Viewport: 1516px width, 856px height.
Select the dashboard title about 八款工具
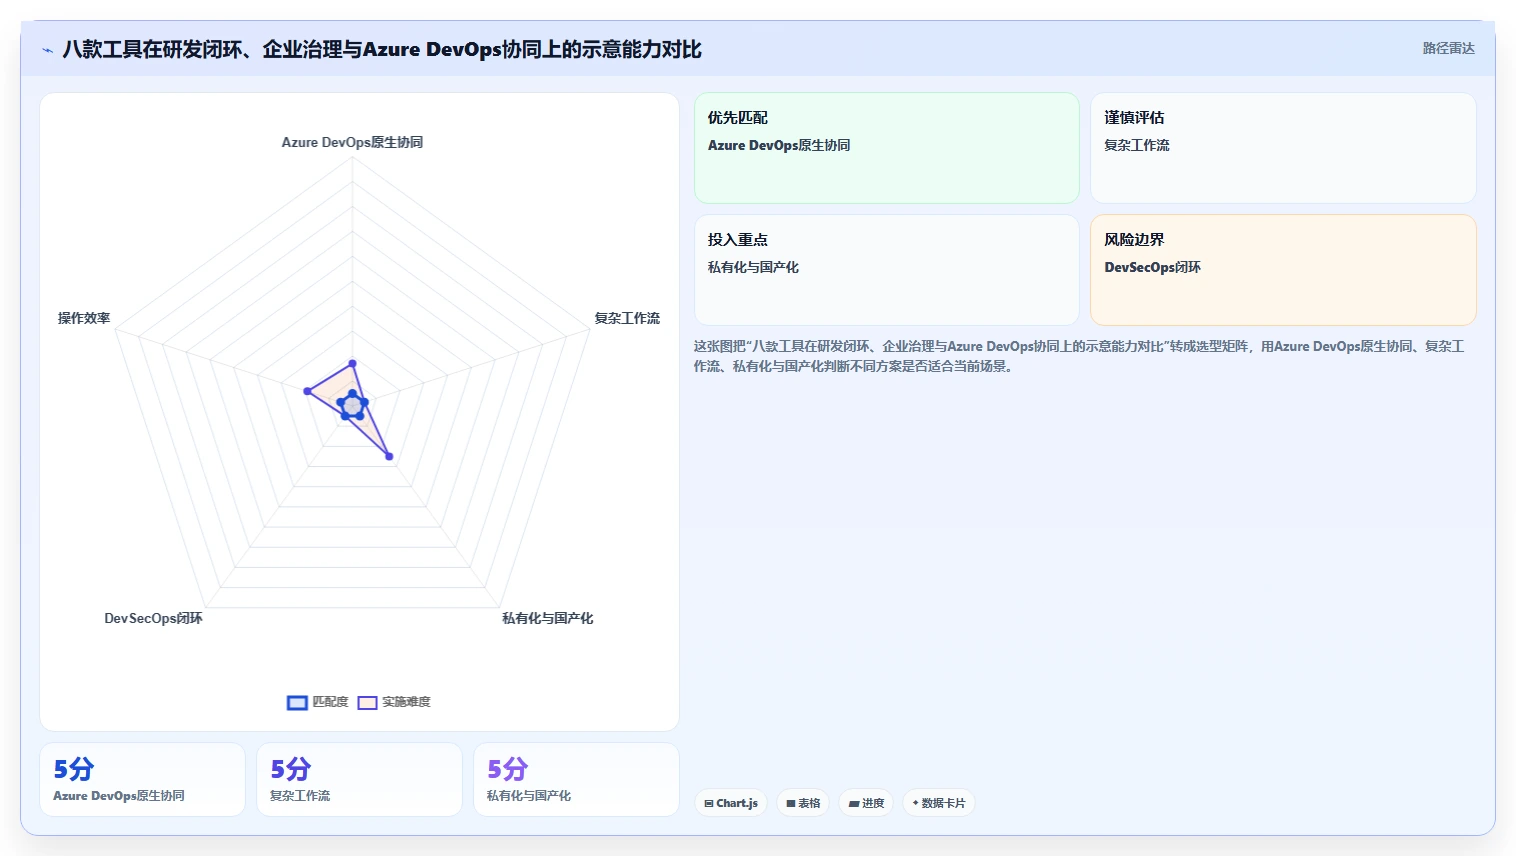point(382,49)
